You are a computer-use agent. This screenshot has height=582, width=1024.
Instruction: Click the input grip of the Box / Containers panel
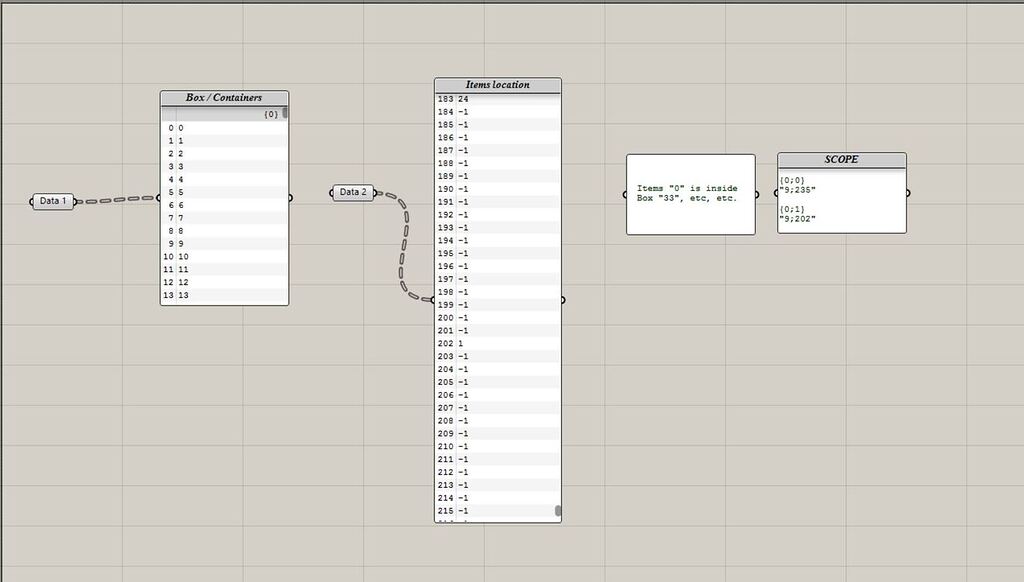[x=157, y=198]
